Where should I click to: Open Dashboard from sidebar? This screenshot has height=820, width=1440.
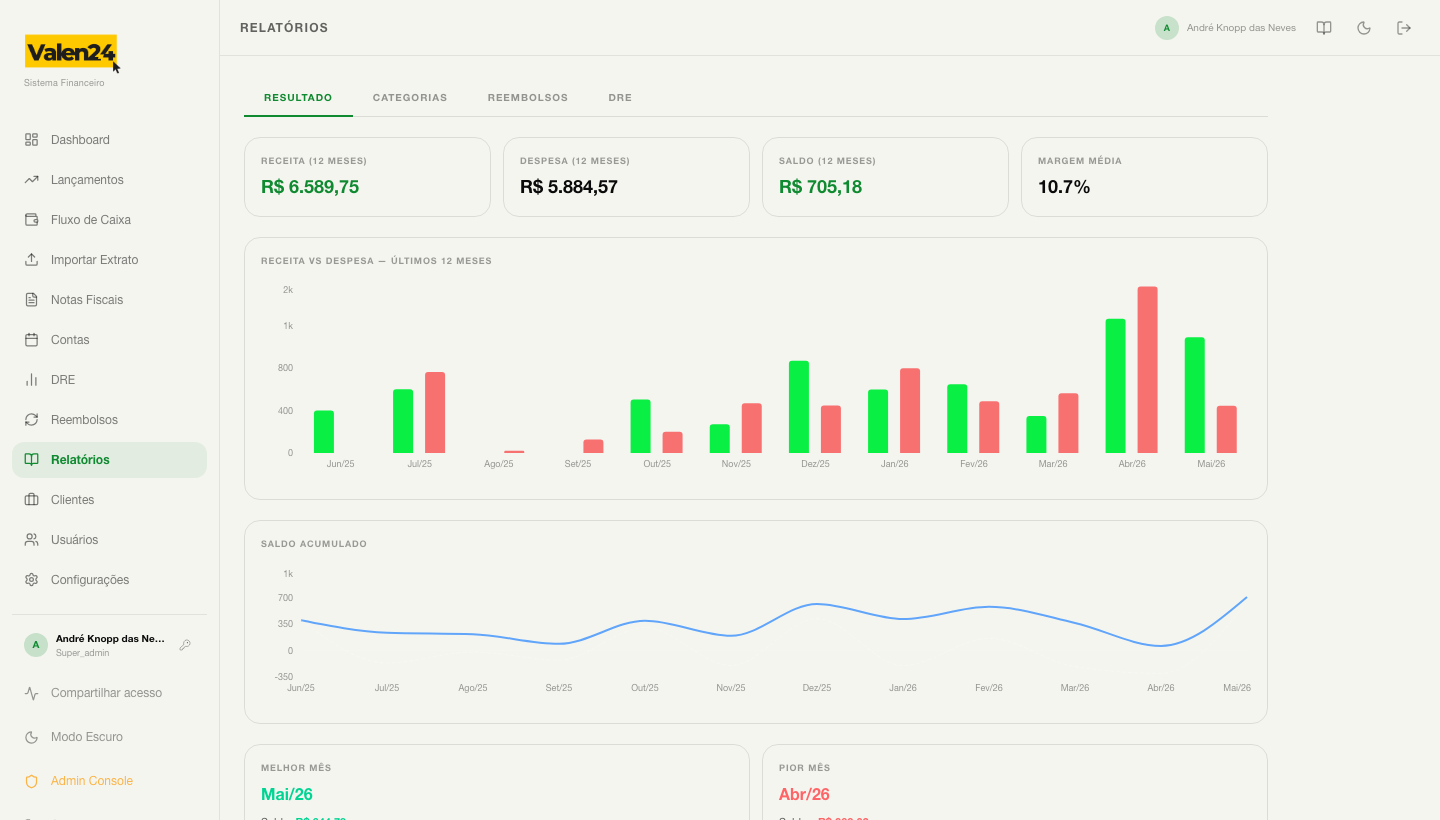click(109, 140)
